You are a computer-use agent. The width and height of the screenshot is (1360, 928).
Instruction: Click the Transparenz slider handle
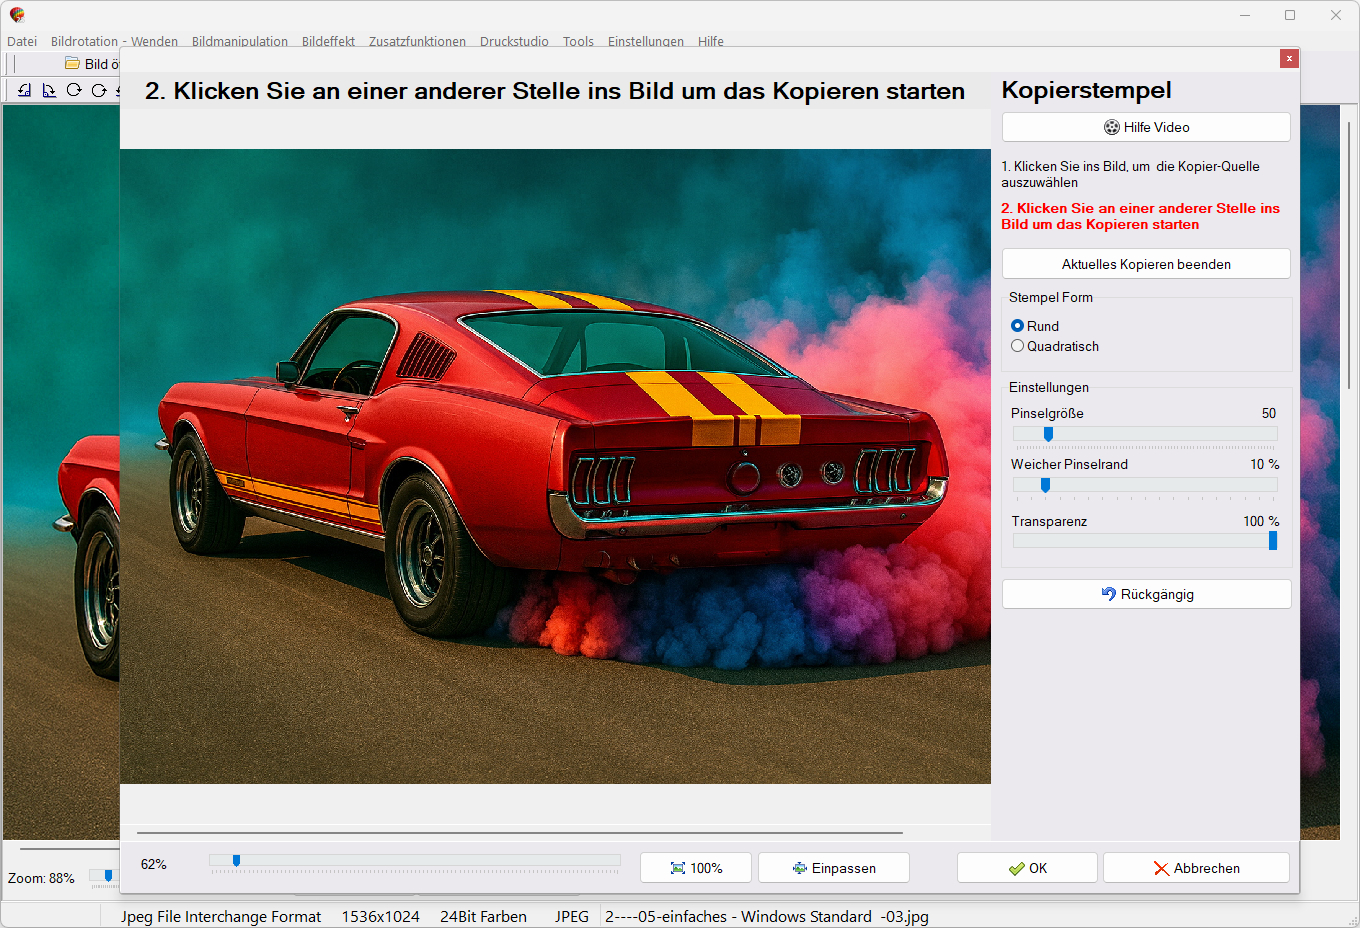pos(1272,541)
